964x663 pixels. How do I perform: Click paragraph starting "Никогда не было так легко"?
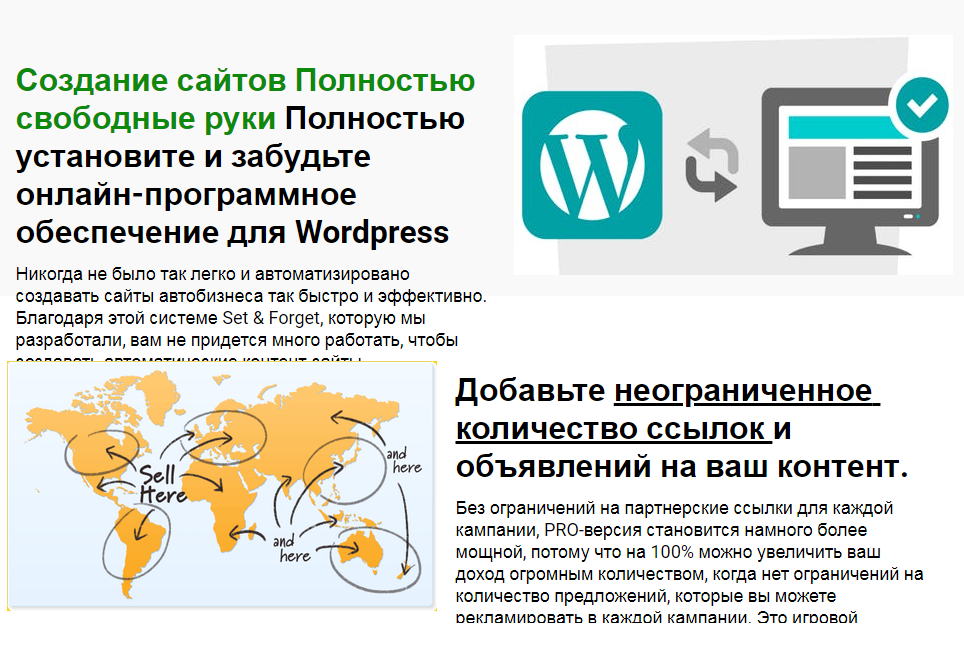click(250, 307)
